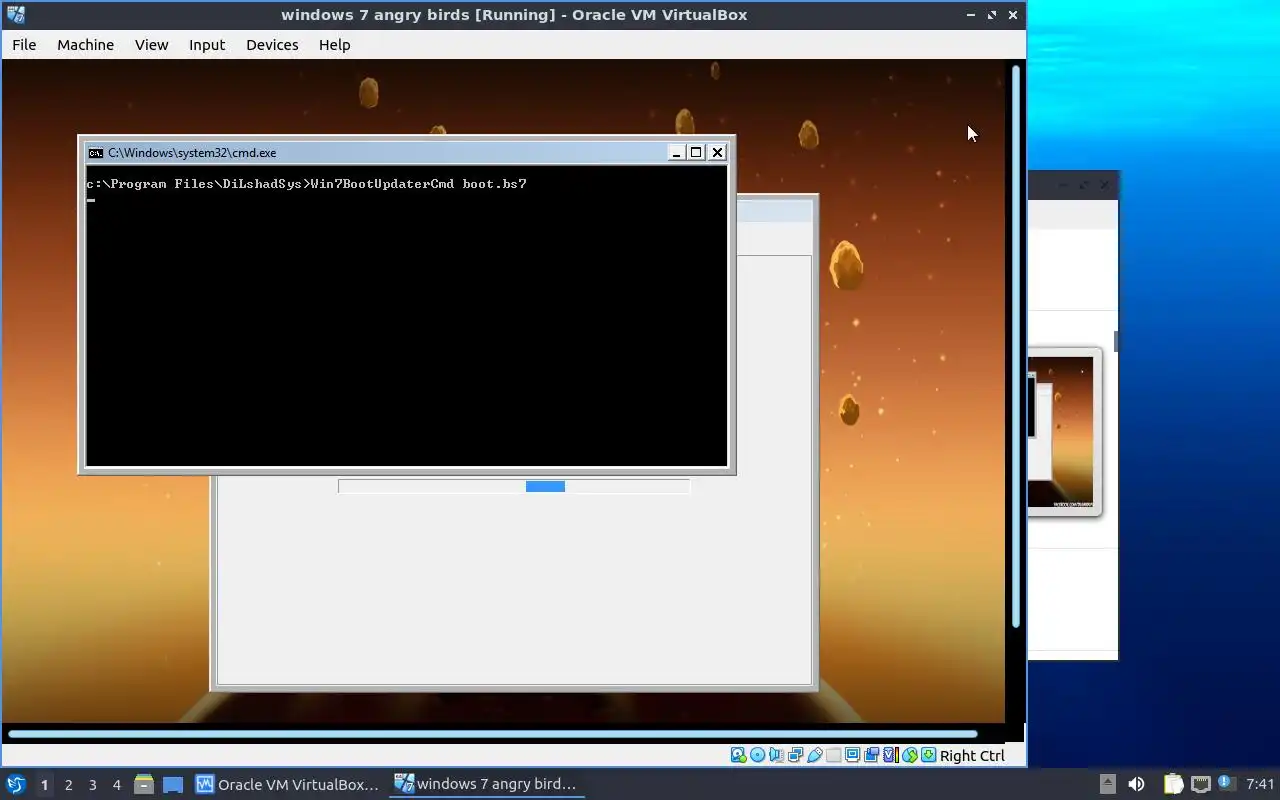Open the file manager taskbar launcher
The width and height of the screenshot is (1280, 800).
point(143,784)
